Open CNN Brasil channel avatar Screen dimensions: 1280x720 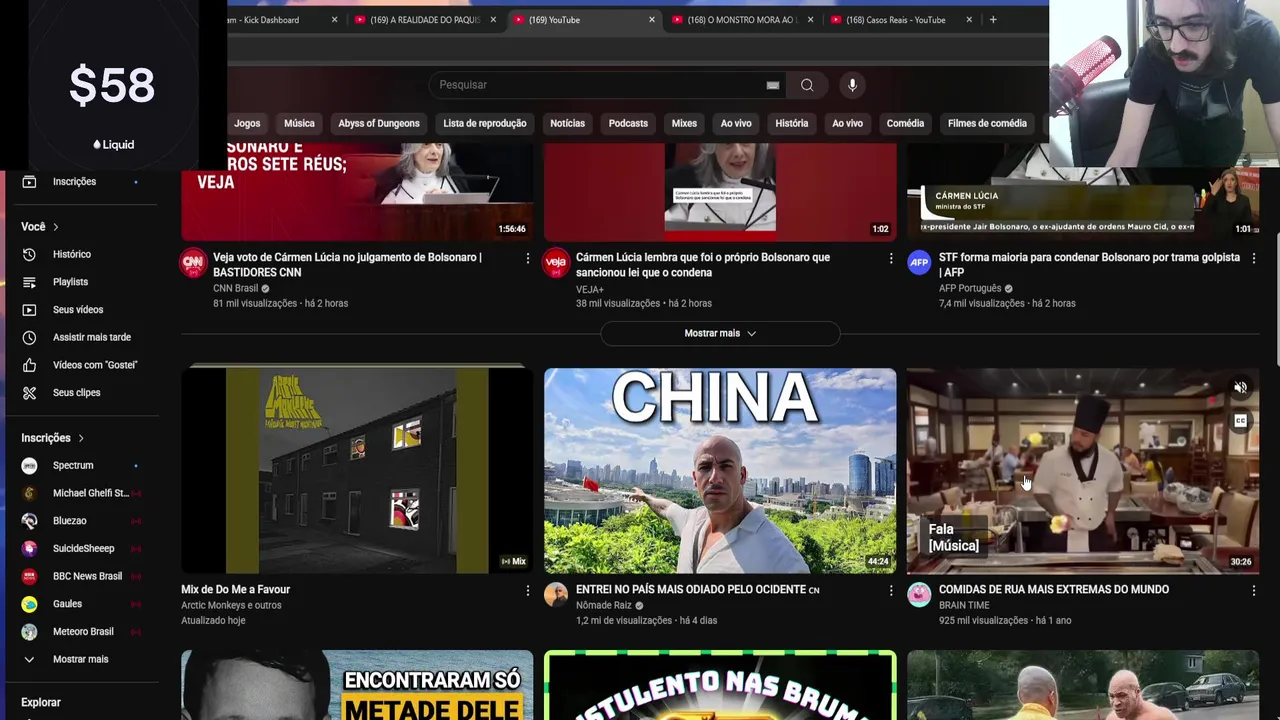coord(193,263)
